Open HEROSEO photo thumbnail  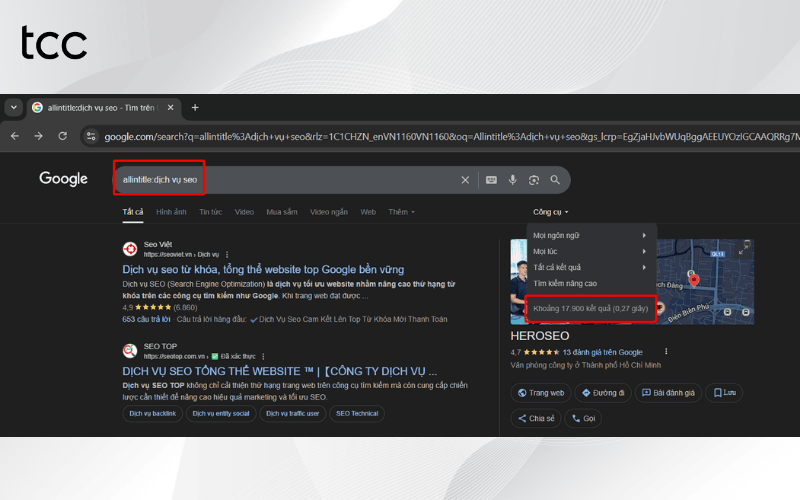pyautogui.click(x=518, y=282)
